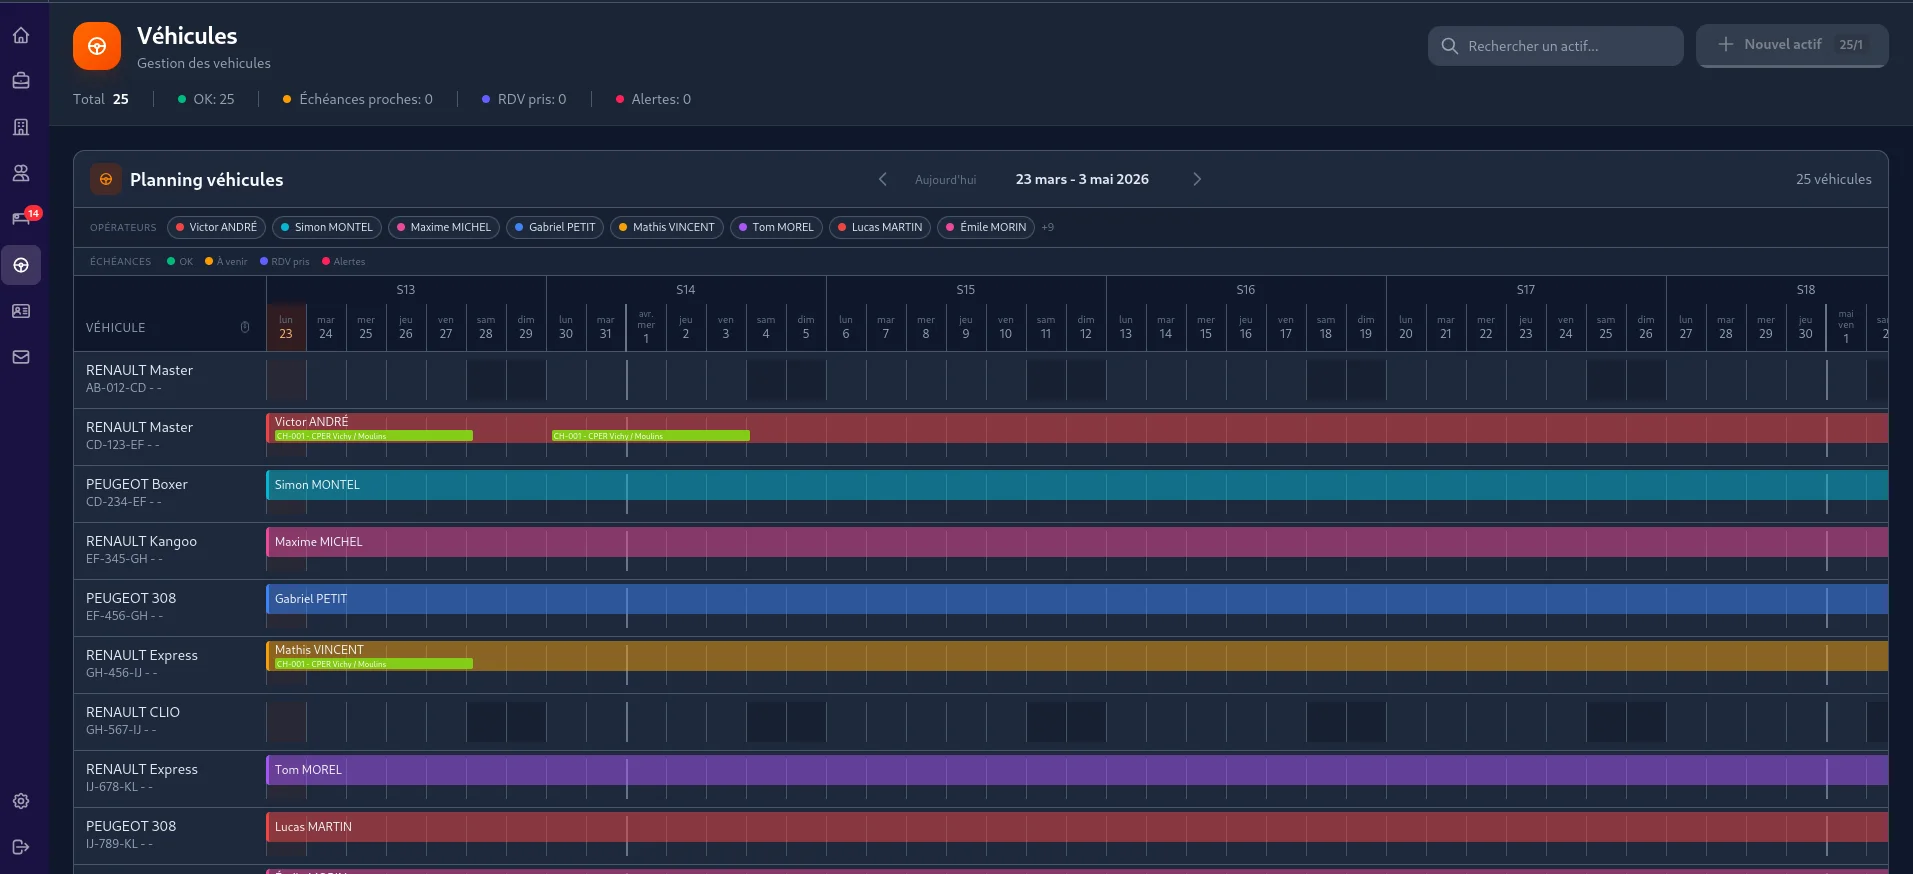Viewport: 1913px width, 874px height.
Task: Click the briefcase icon in the sidebar
Action: (21, 81)
